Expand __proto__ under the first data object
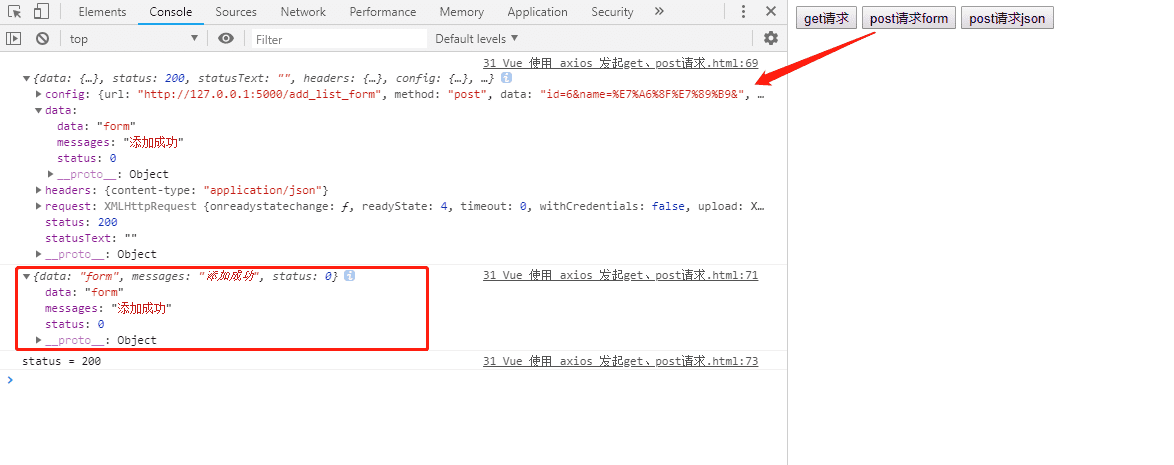Image resolution: width=1174 pixels, height=465 pixels. [x=51, y=174]
